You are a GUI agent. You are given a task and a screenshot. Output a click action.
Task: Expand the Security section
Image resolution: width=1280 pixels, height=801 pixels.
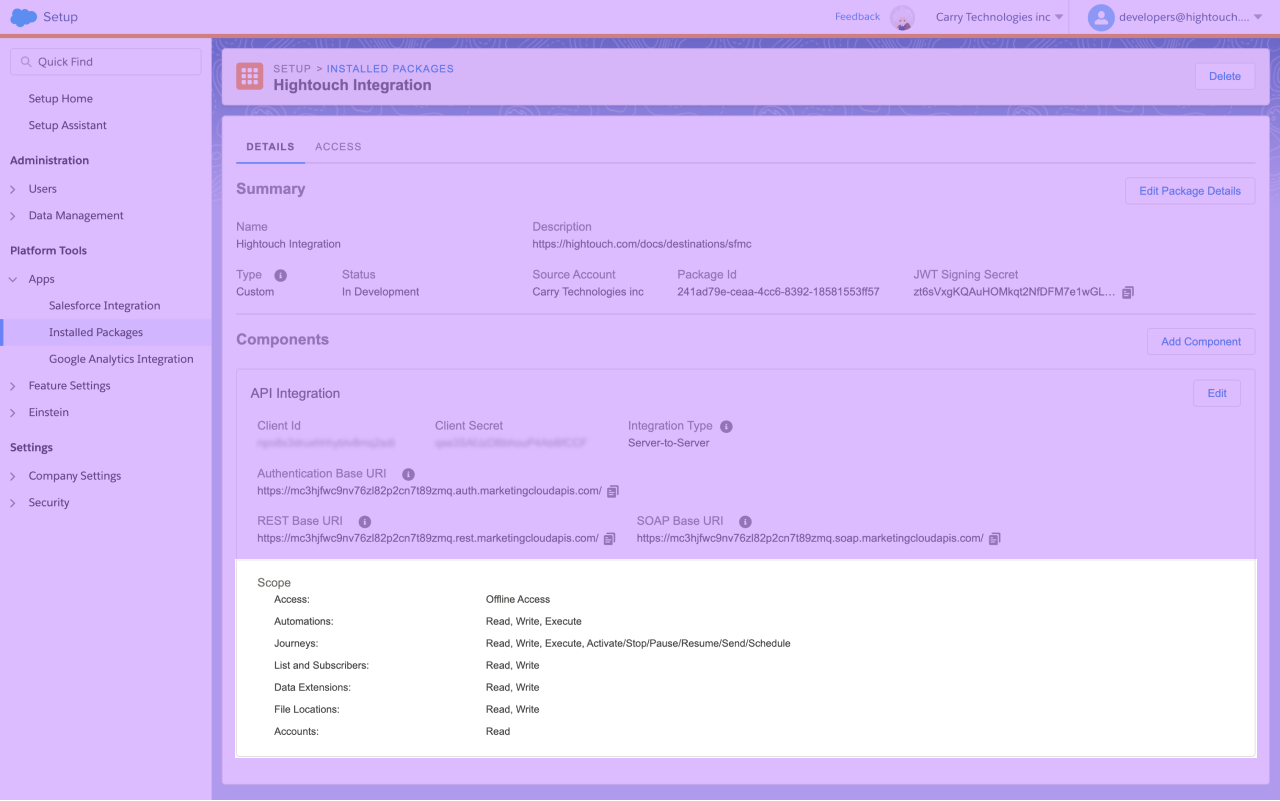pyautogui.click(x=13, y=503)
